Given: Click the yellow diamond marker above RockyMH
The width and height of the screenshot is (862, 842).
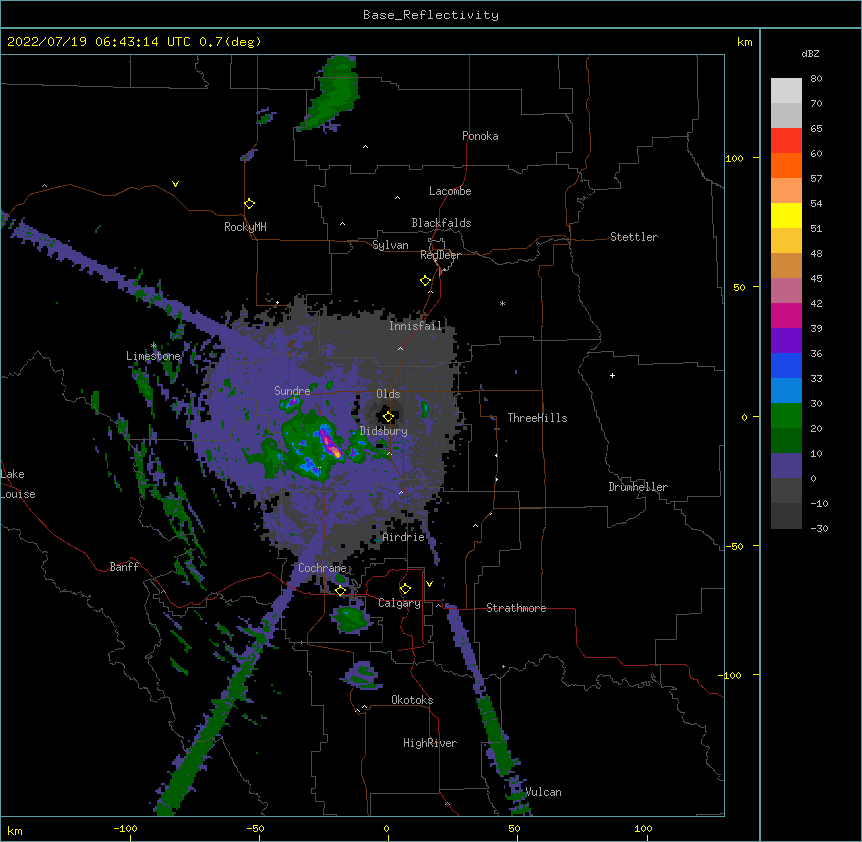Looking at the screenshot, I should [249, 204].
